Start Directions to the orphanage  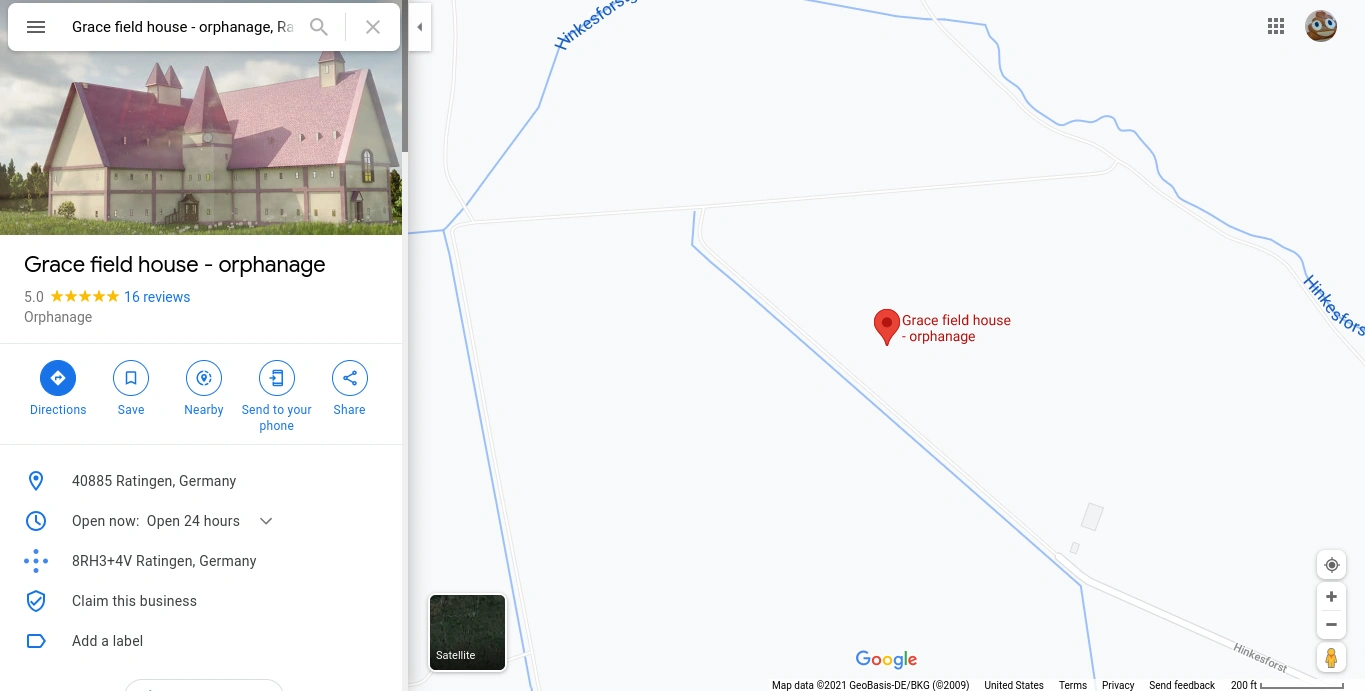(58, 388)
